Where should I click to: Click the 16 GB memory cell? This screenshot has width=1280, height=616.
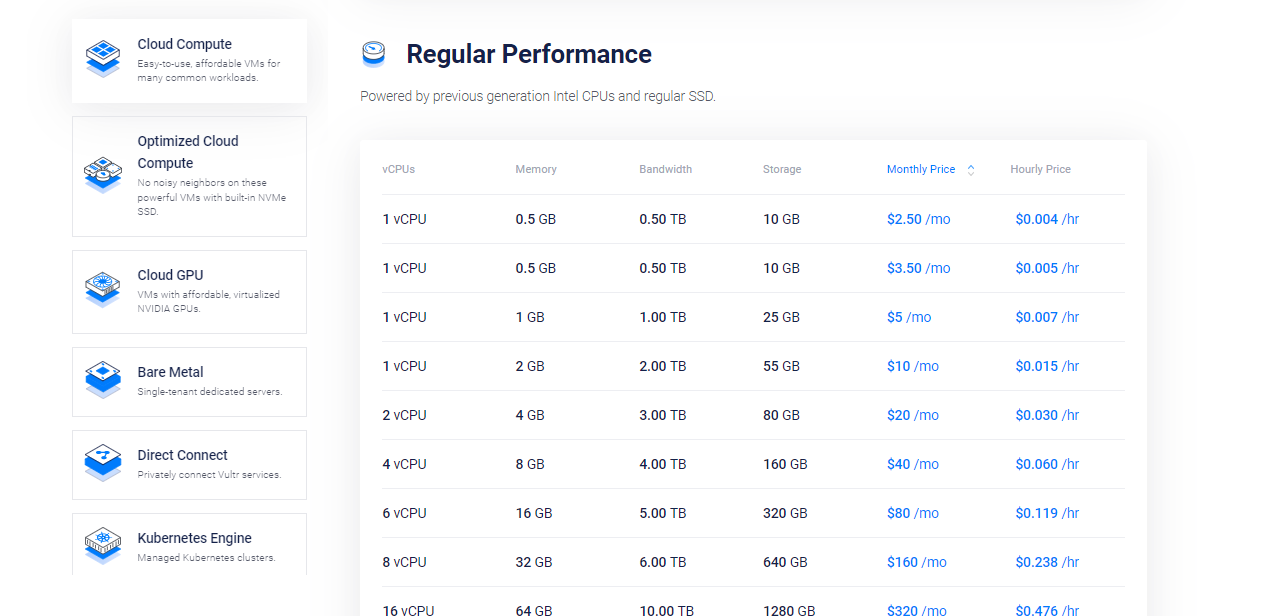(x=534, y=513)
